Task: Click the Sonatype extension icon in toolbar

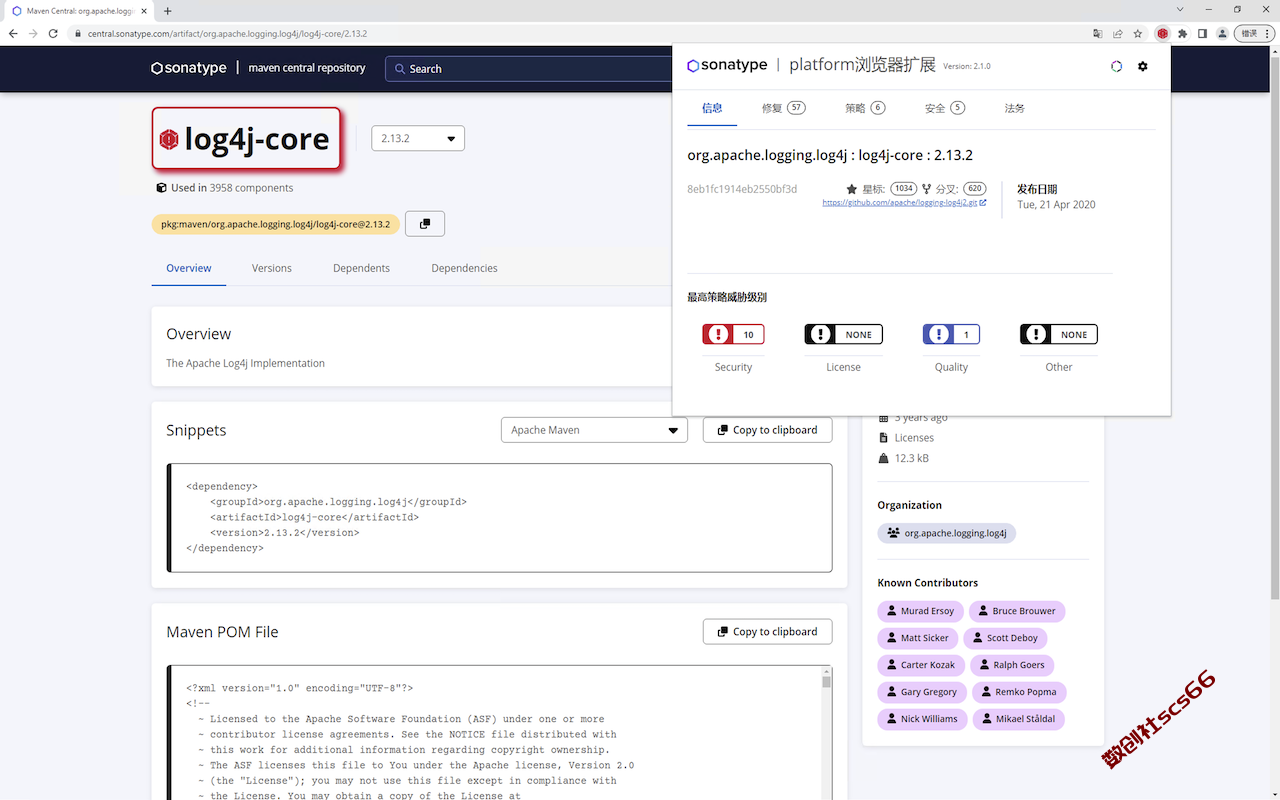Action: pos(1162,33)
